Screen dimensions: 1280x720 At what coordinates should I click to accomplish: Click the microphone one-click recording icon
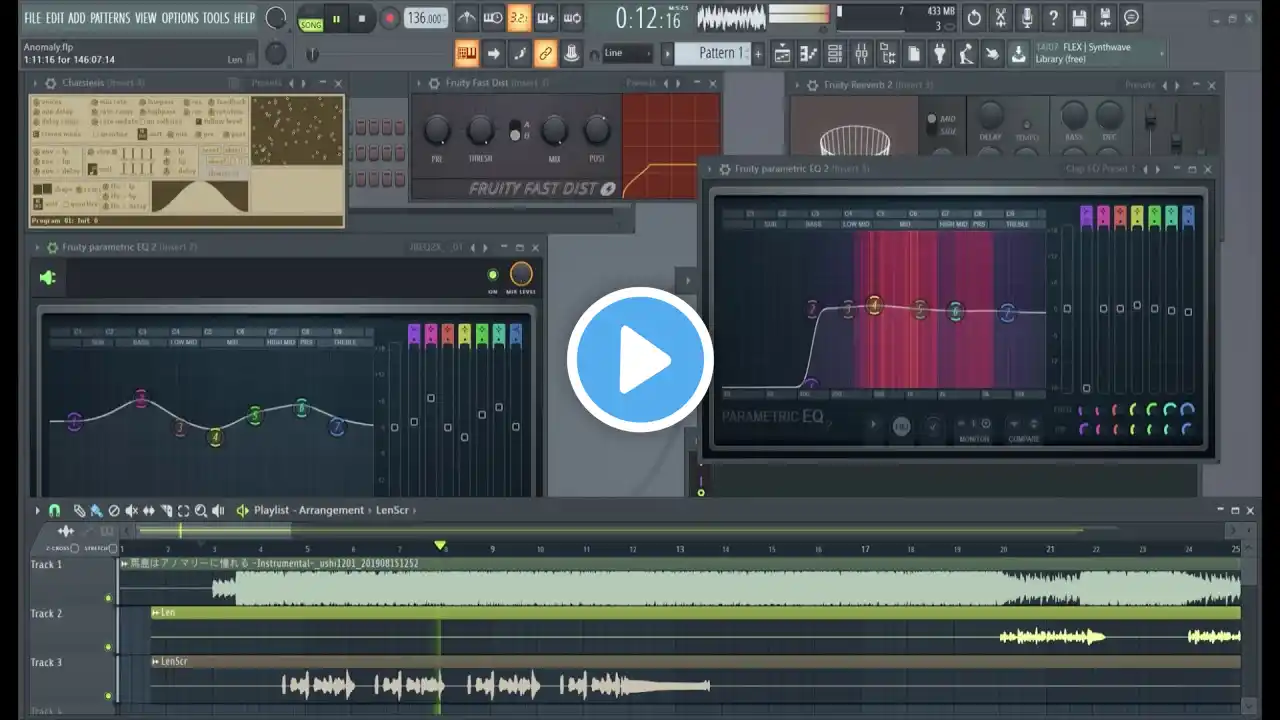point(1026,18)
